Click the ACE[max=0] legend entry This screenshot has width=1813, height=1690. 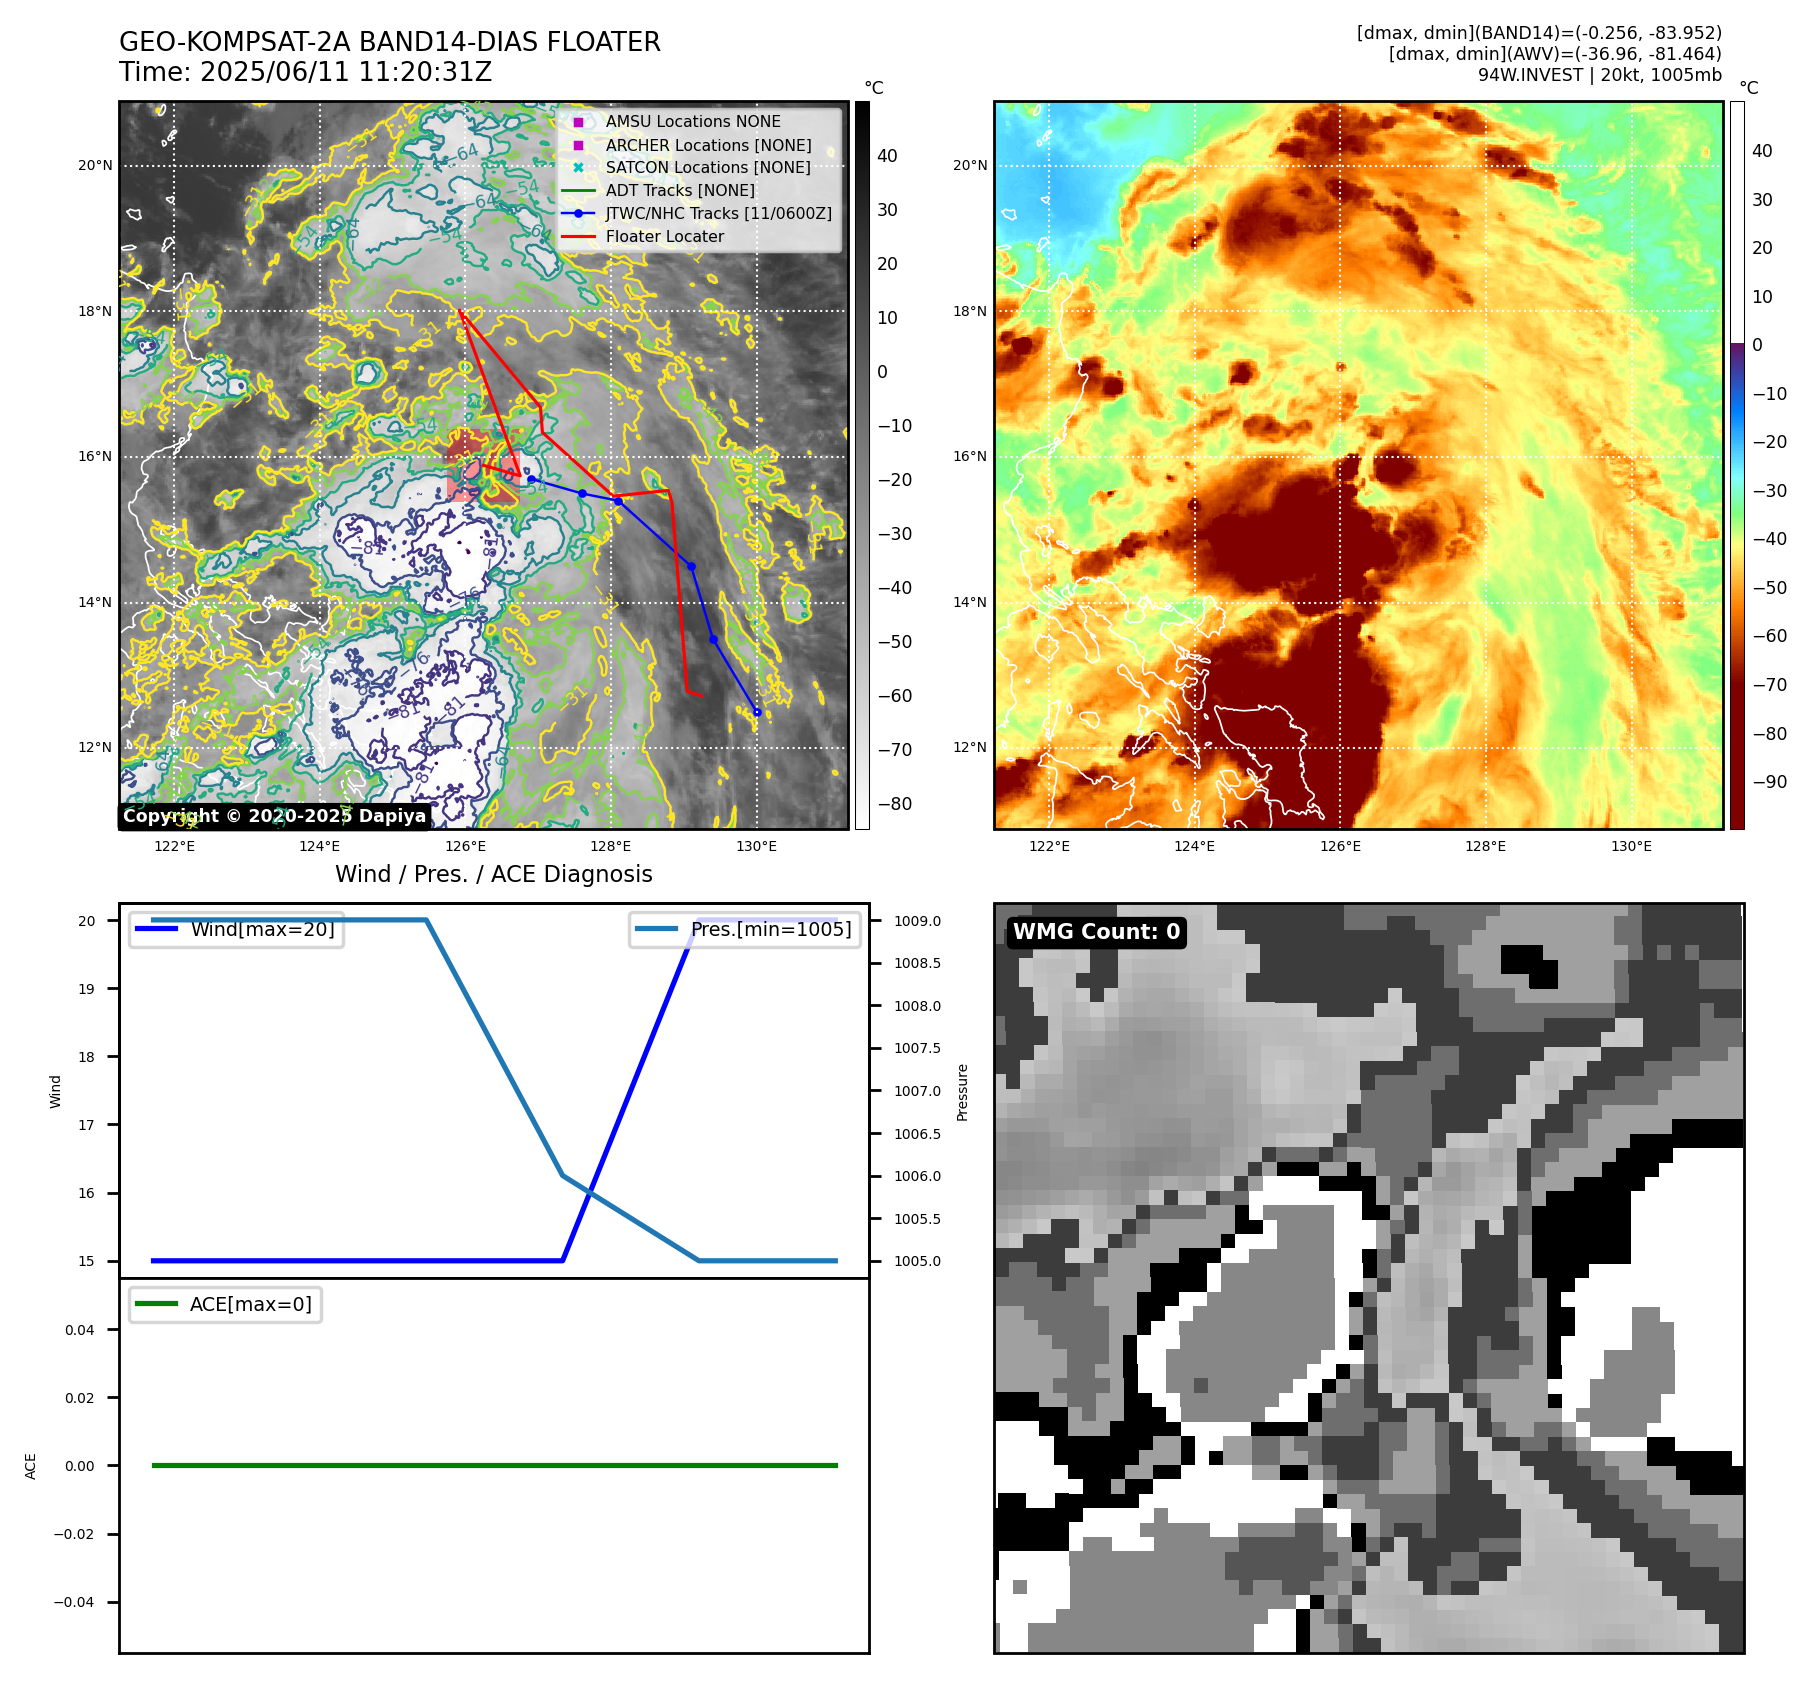225,1304
